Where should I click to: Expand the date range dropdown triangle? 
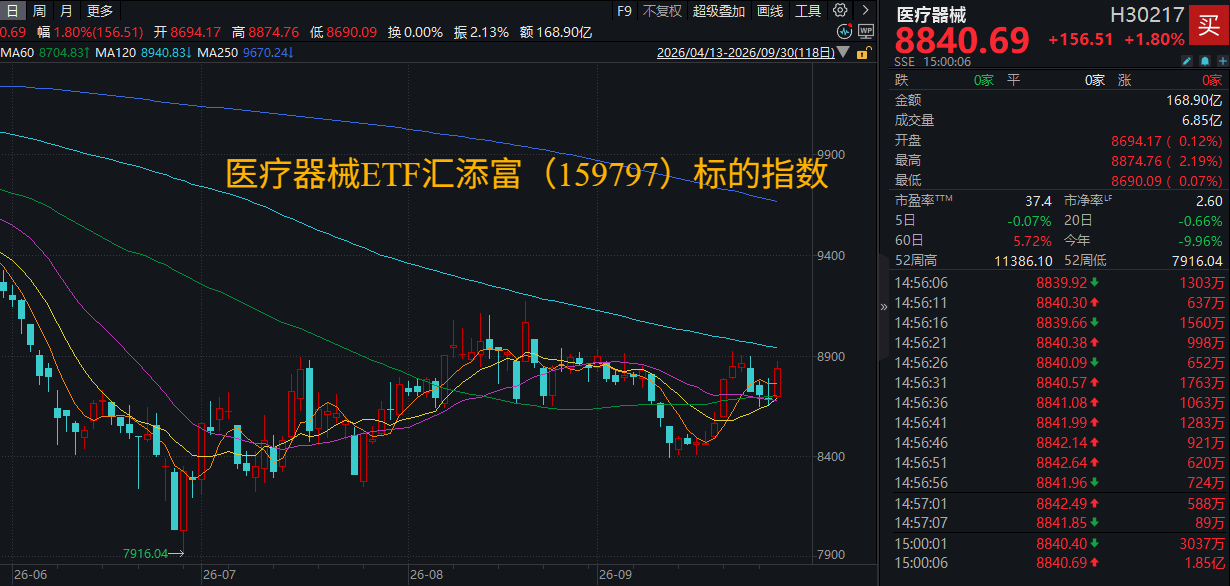click(x=844, y=52)
